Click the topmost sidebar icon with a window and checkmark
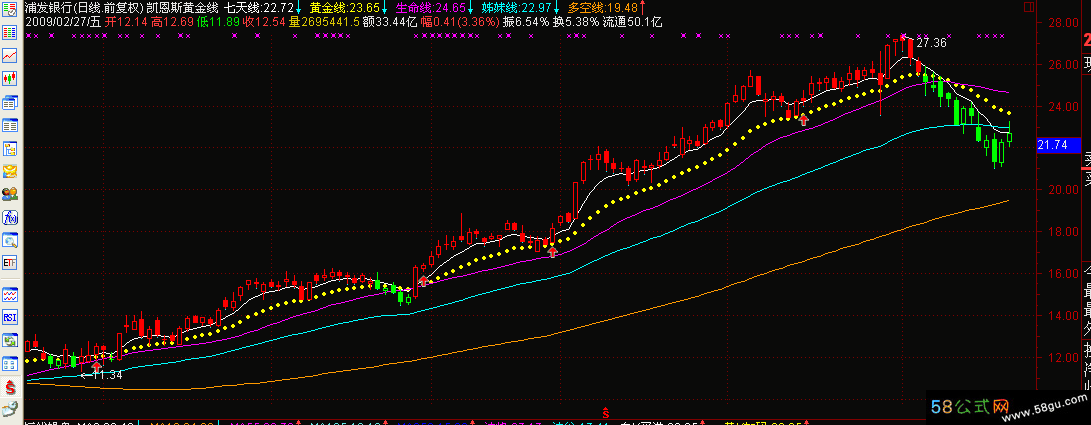The image size is (1091, 425). point(10,9)
